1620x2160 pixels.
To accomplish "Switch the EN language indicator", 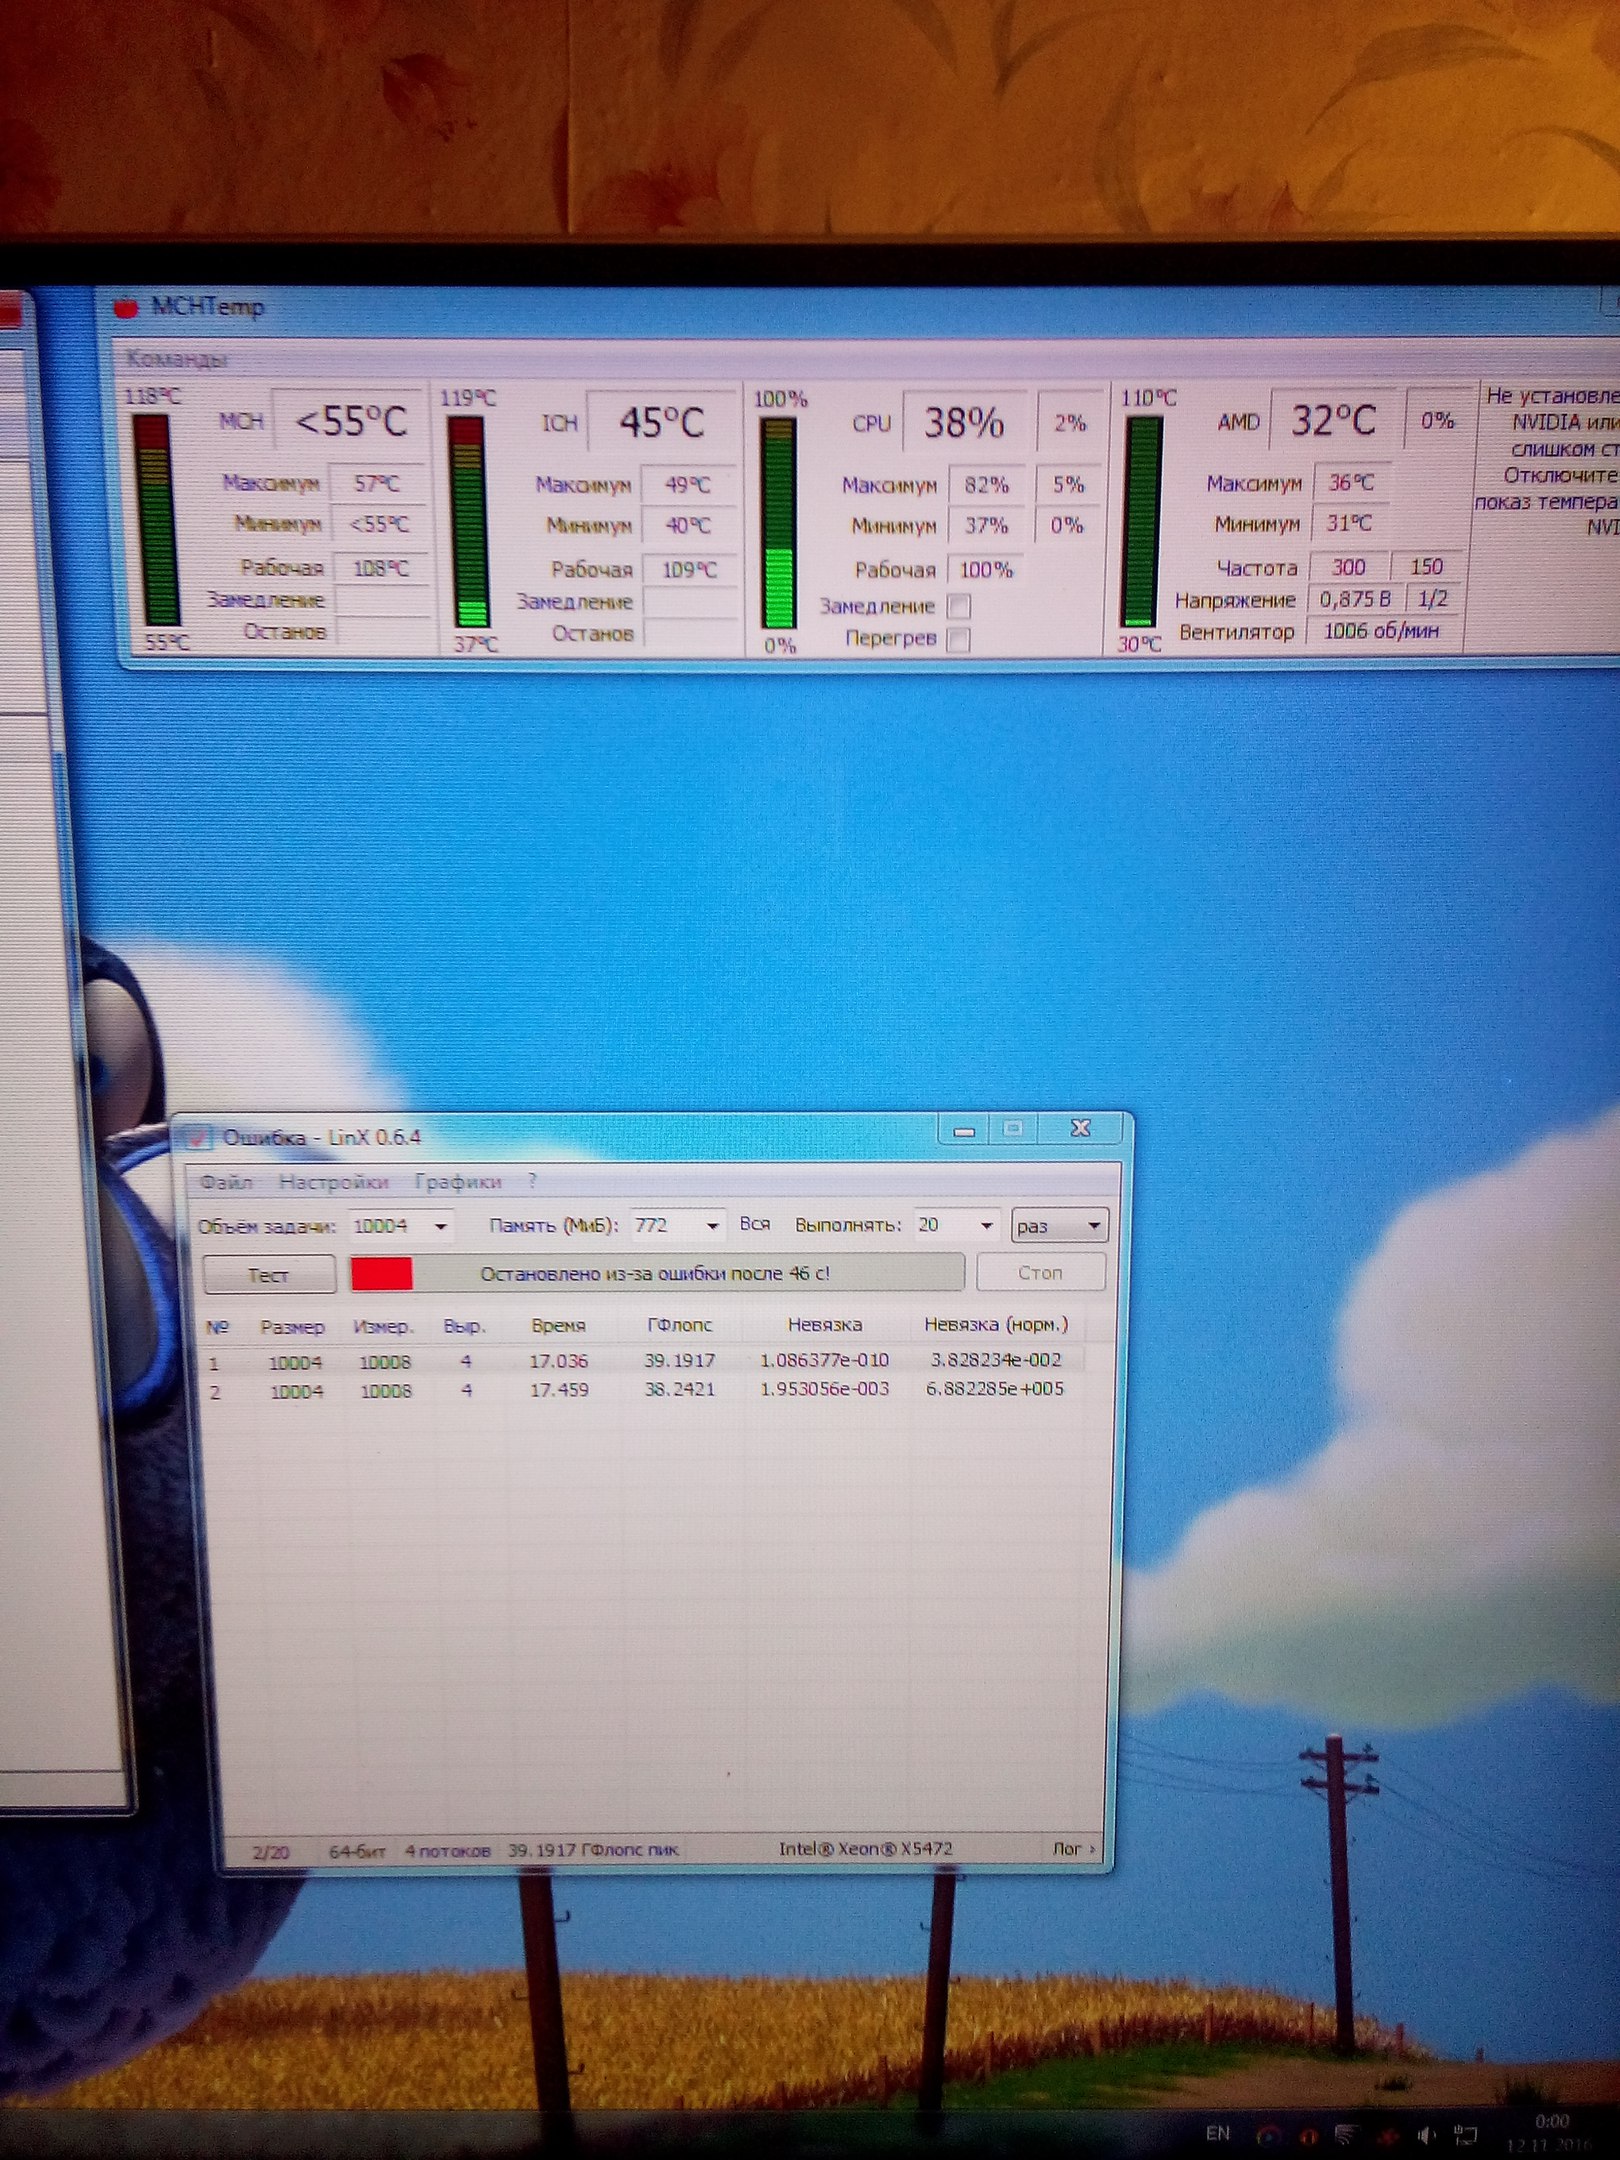I will (x=1217, y=2134).
